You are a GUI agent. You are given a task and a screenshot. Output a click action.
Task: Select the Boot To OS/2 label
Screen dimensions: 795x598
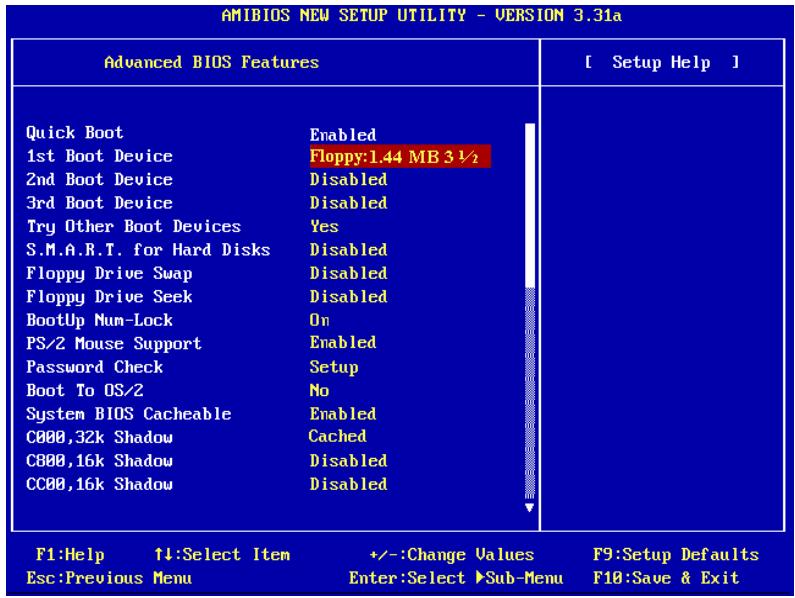(x=85, y=390)
